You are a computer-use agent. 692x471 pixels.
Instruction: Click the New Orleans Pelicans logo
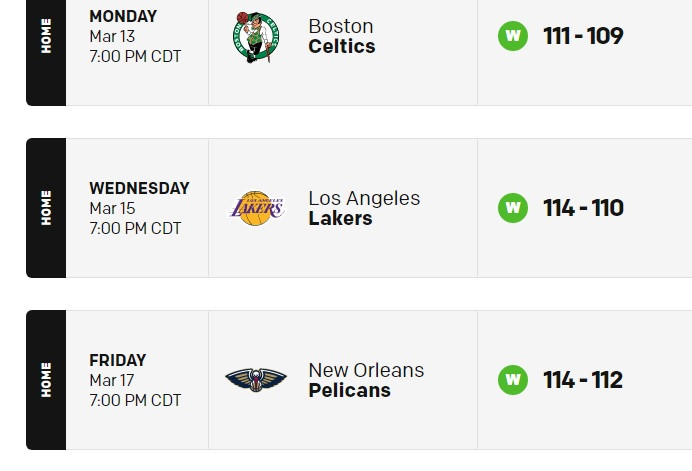click(256, 380)
